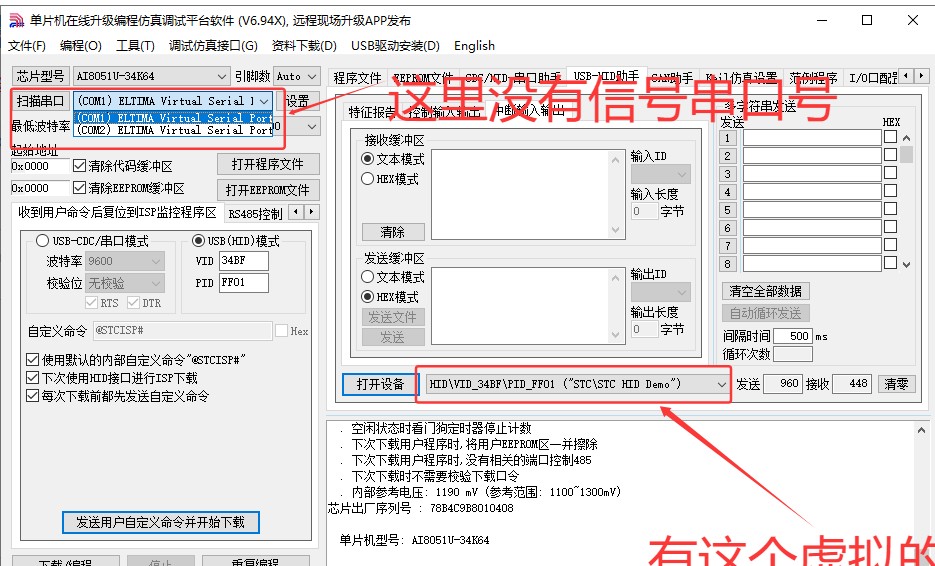Click scroll-down arrow of multi-string list
Image resolution: width=935 pixels, height=566 pixels.
906,264
